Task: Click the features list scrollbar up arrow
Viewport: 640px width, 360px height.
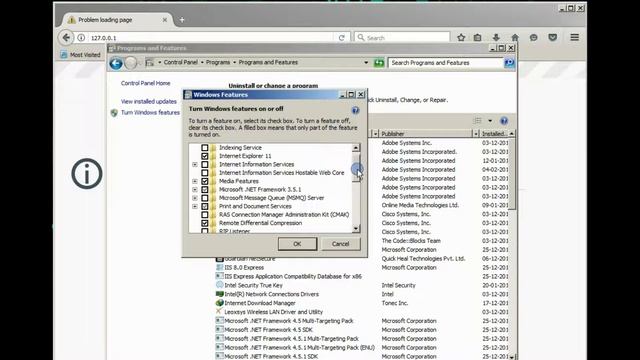Action: [x=356, y=148]
